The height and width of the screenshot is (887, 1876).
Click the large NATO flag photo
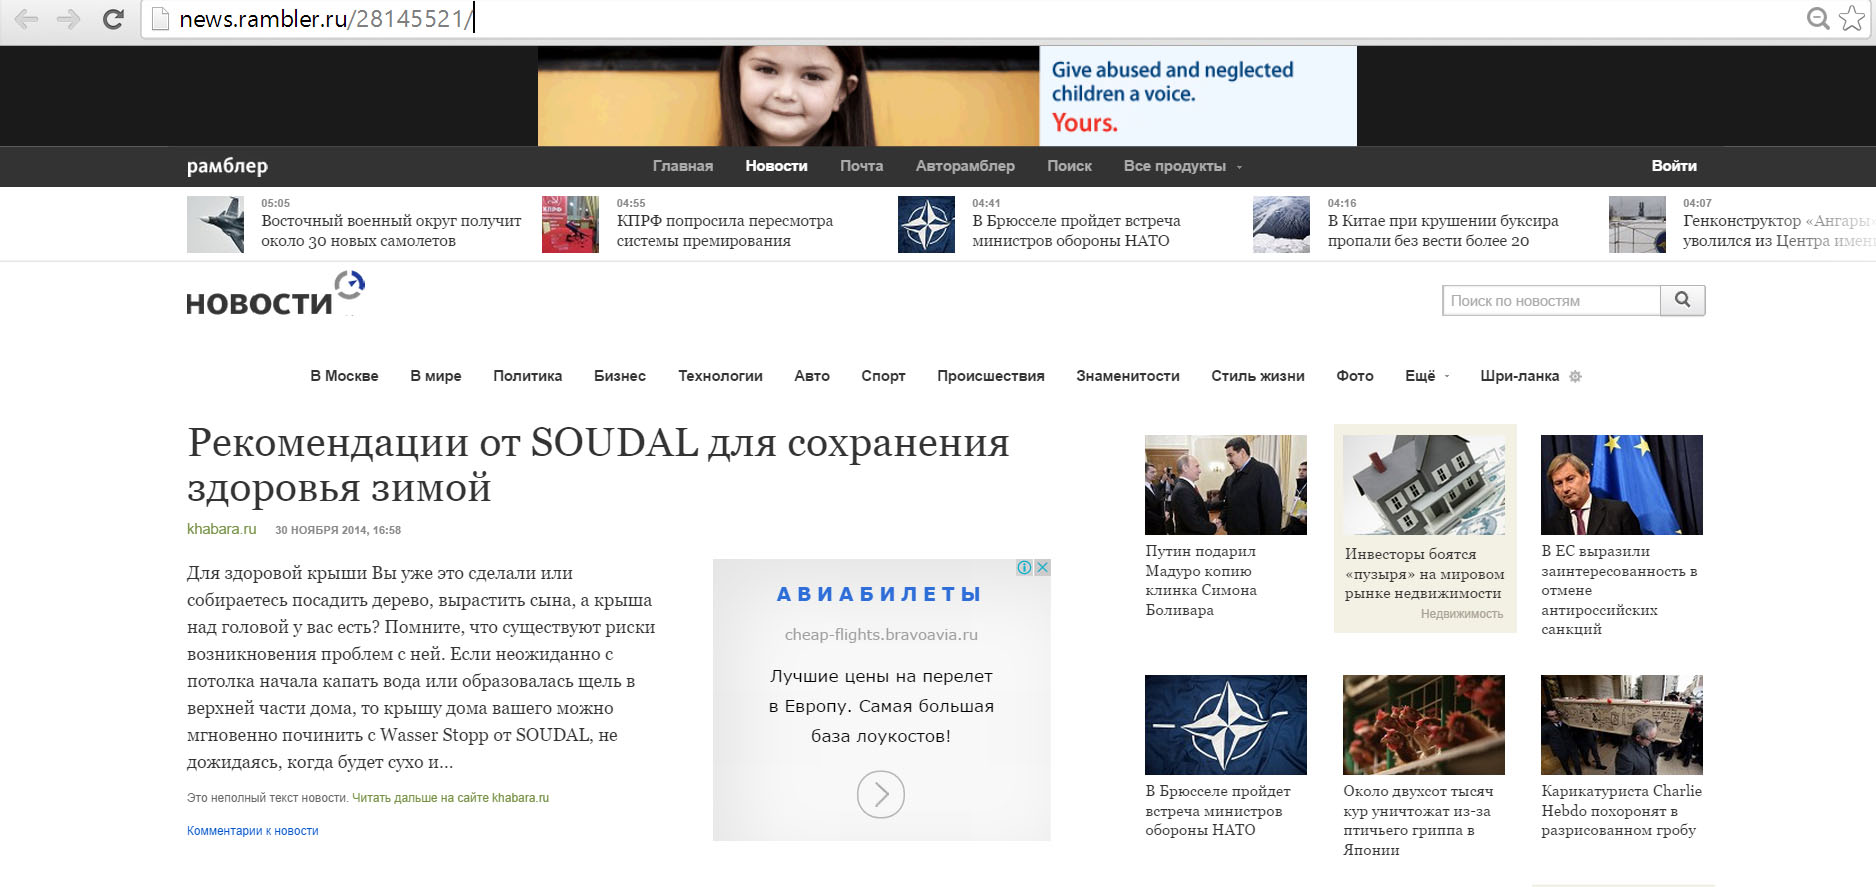point(1226,725)
